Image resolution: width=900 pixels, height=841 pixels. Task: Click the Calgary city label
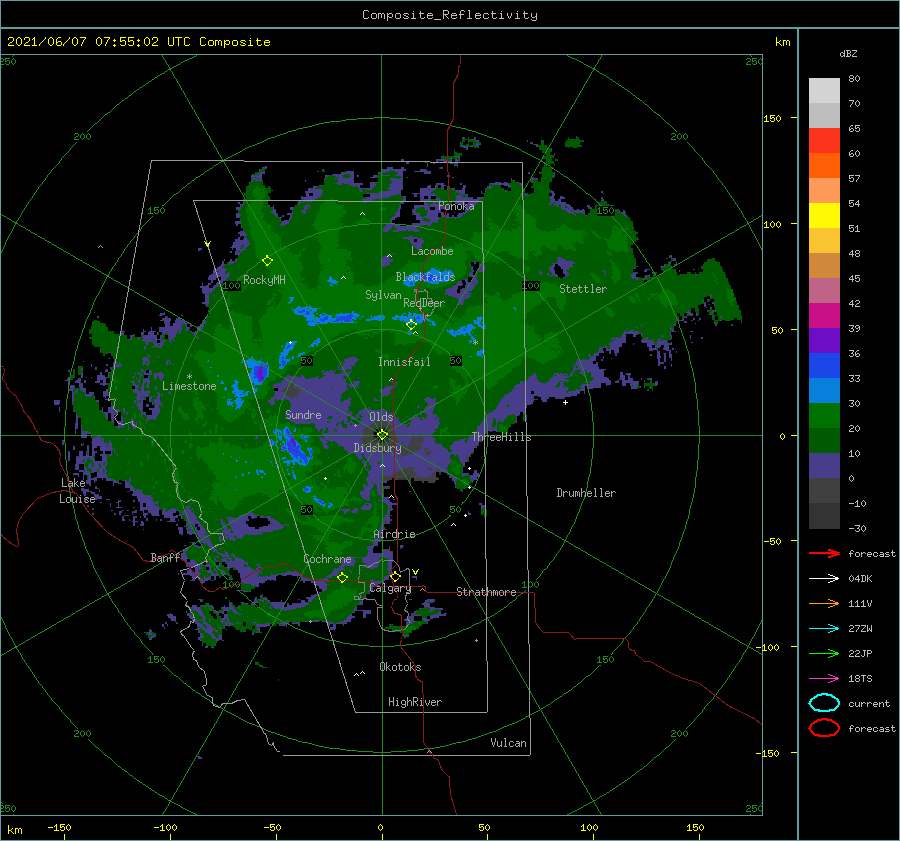(390, 588)
